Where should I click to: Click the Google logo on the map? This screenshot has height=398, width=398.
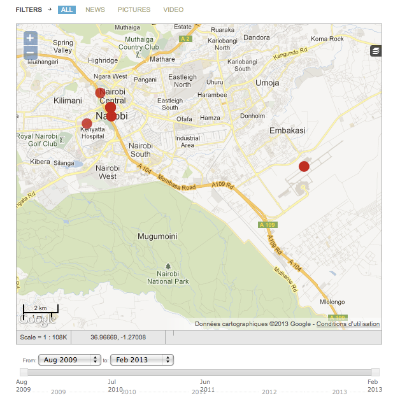[37, 320]
